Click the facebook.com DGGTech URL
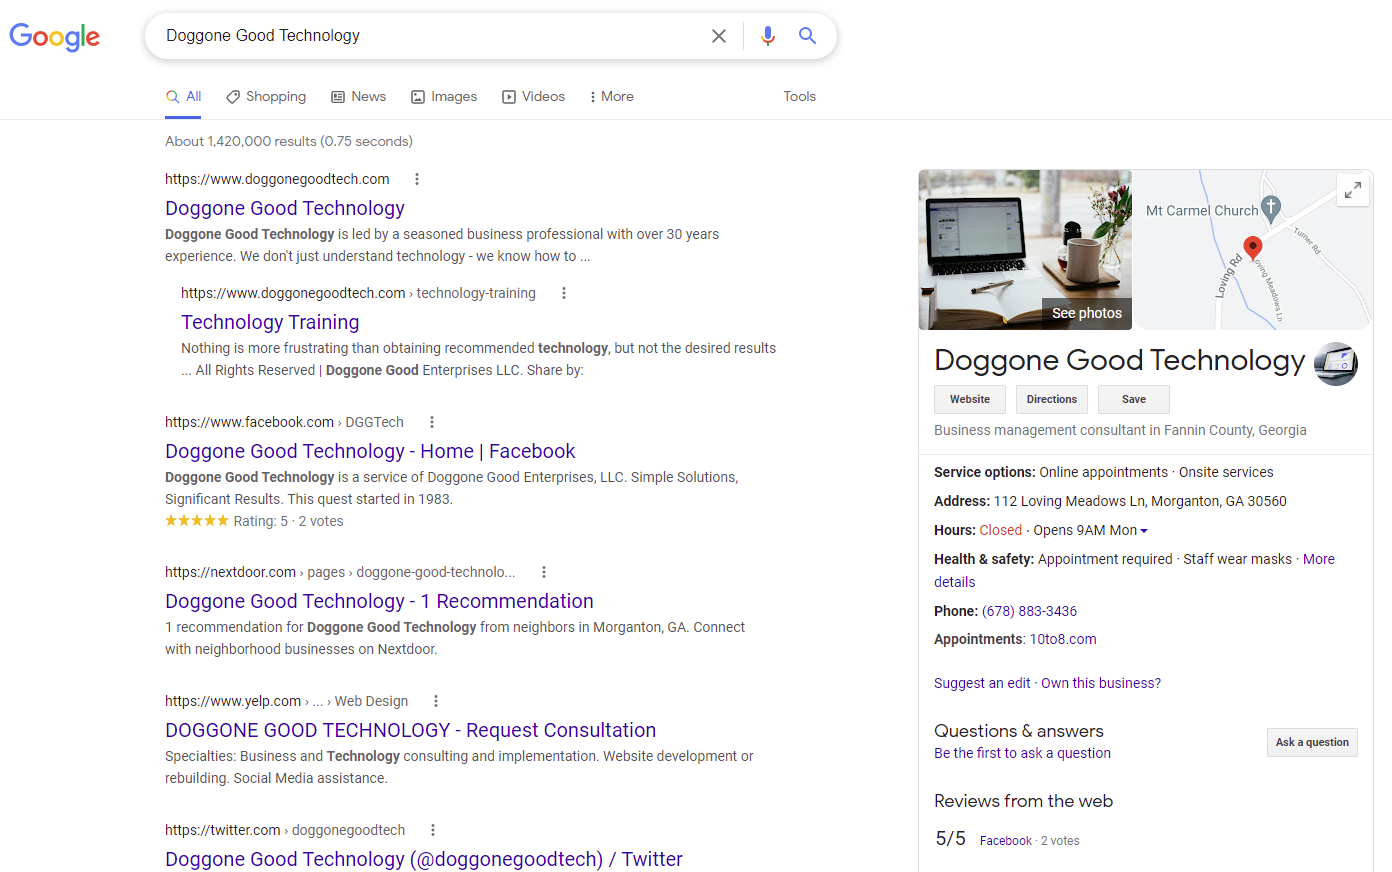This screenshot has width=1392, height=872. point(284,422)
